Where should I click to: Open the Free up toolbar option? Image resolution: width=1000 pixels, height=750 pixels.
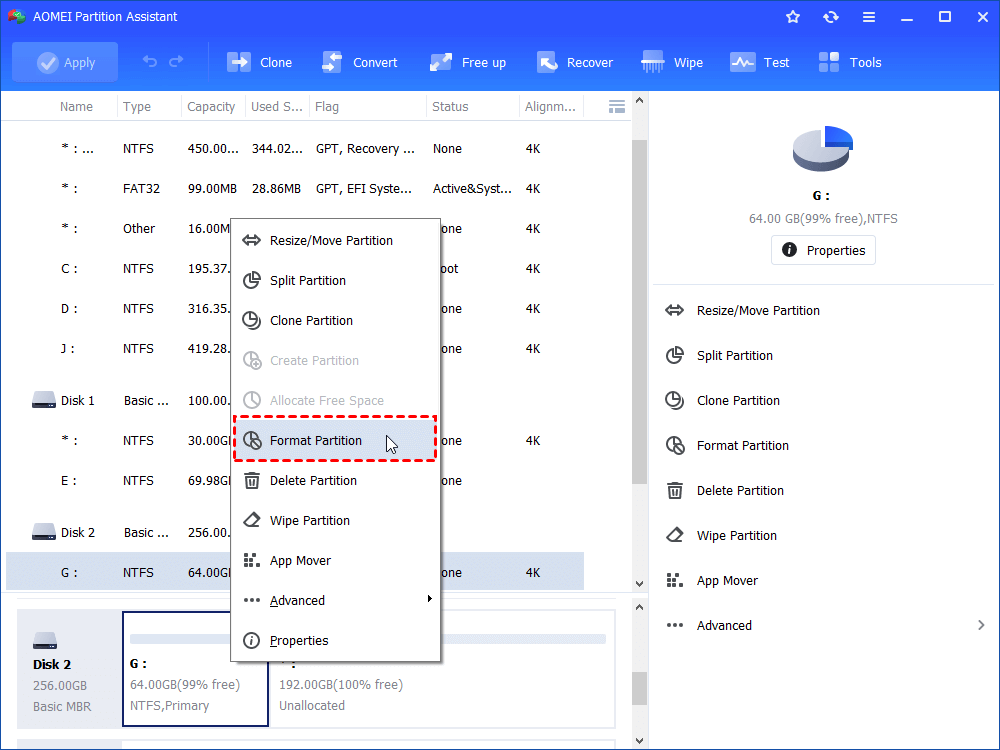click(x=467, y=62)
